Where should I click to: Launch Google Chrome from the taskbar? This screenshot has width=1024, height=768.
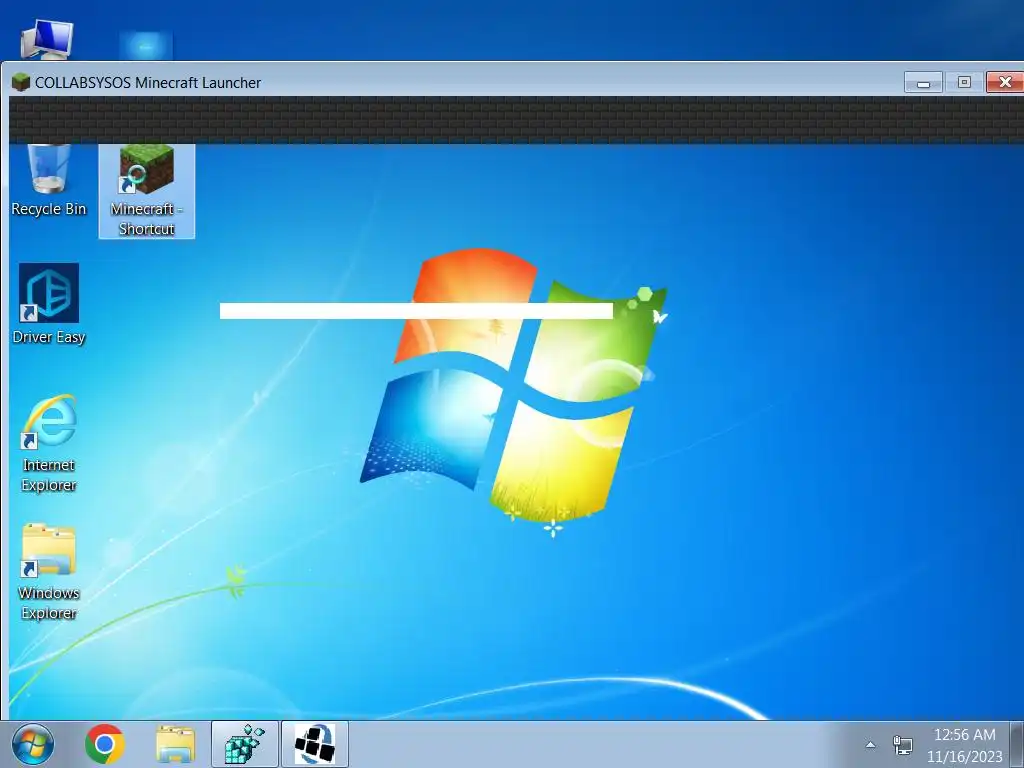click(x=104, y=744)
